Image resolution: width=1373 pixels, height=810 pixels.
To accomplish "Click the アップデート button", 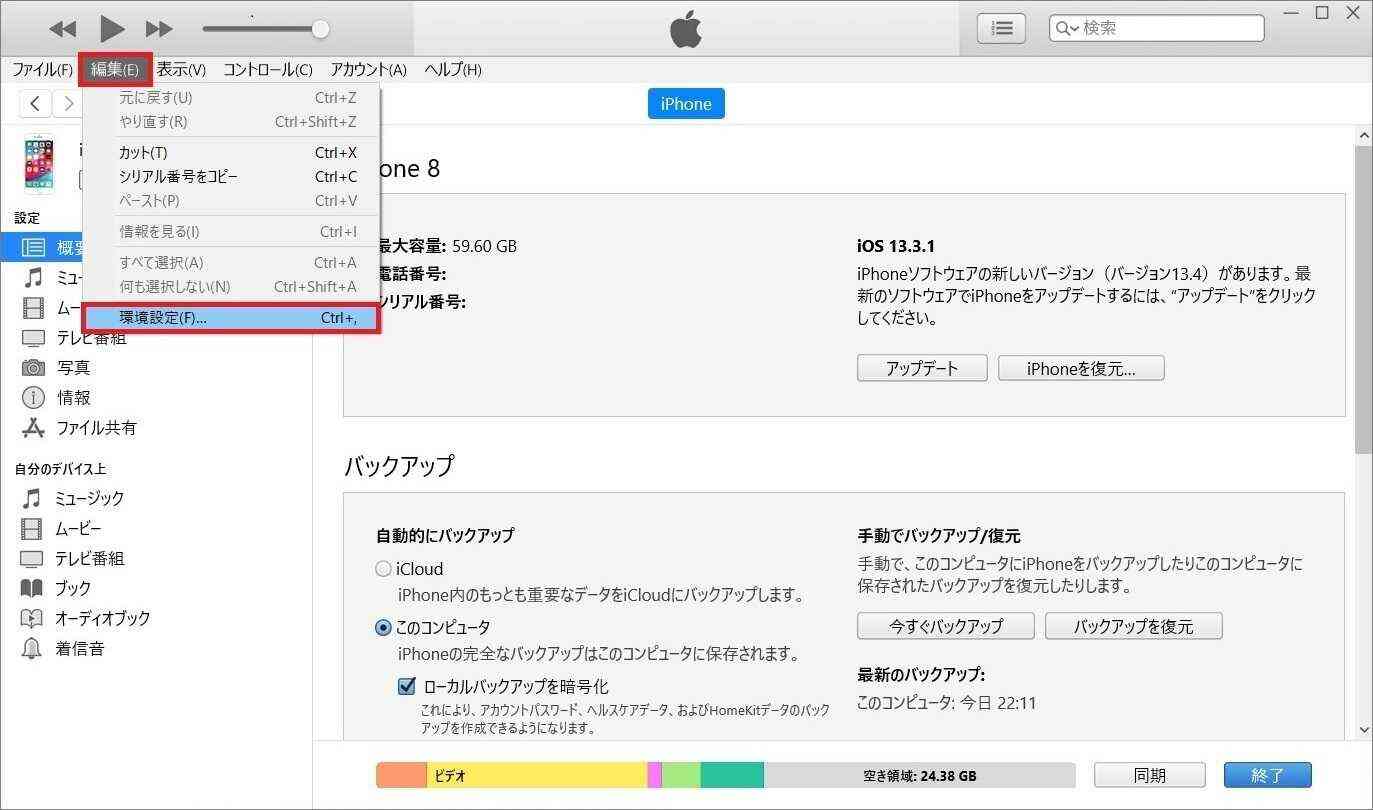I will 922,368.
